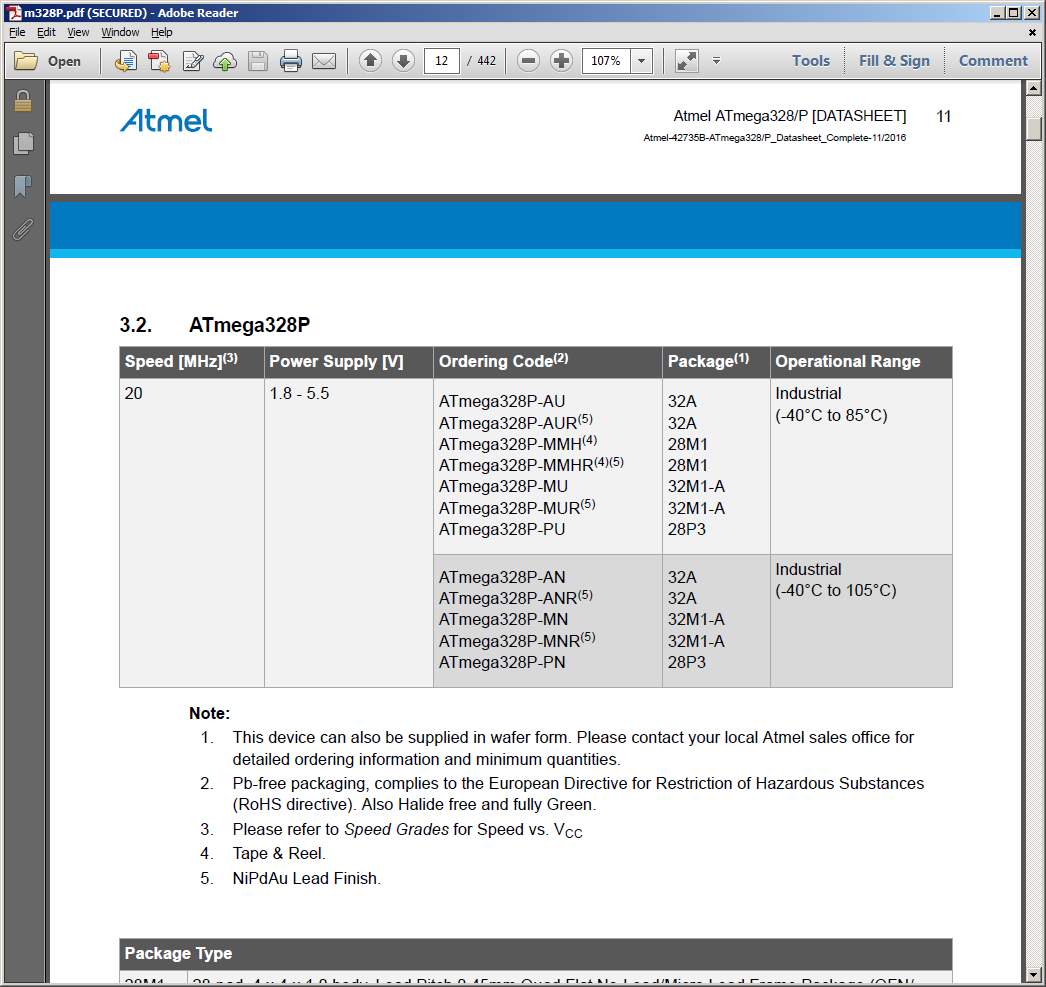Open the bookmarks panel icon
The image size is (1046, 987).
23,186
